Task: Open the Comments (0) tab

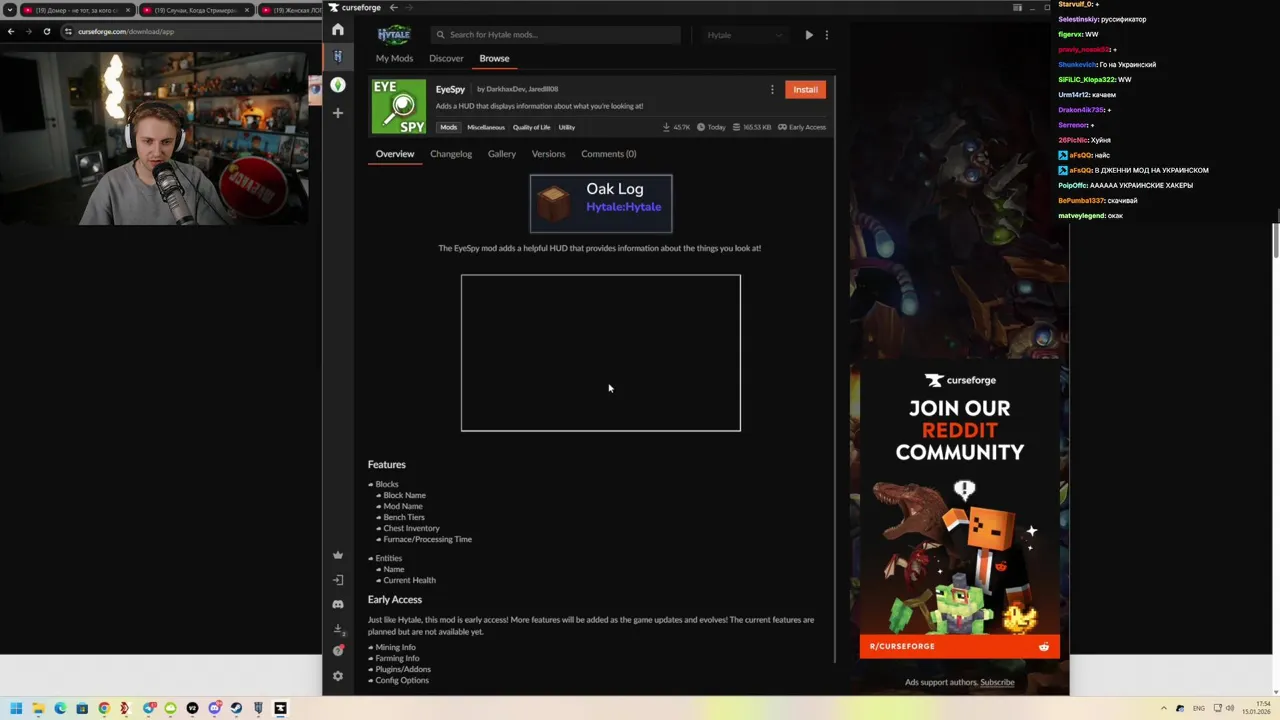Action: (608, 154)
